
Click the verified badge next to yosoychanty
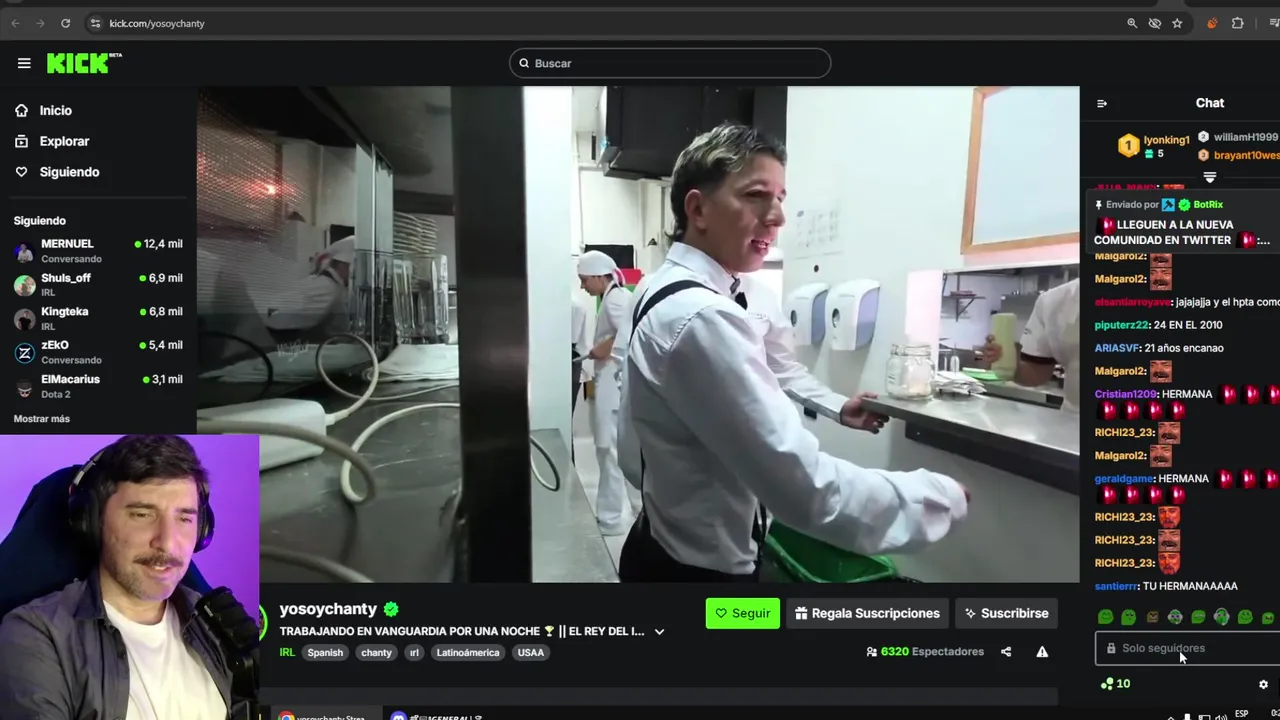pyautogui.click(x=391, y=609)
